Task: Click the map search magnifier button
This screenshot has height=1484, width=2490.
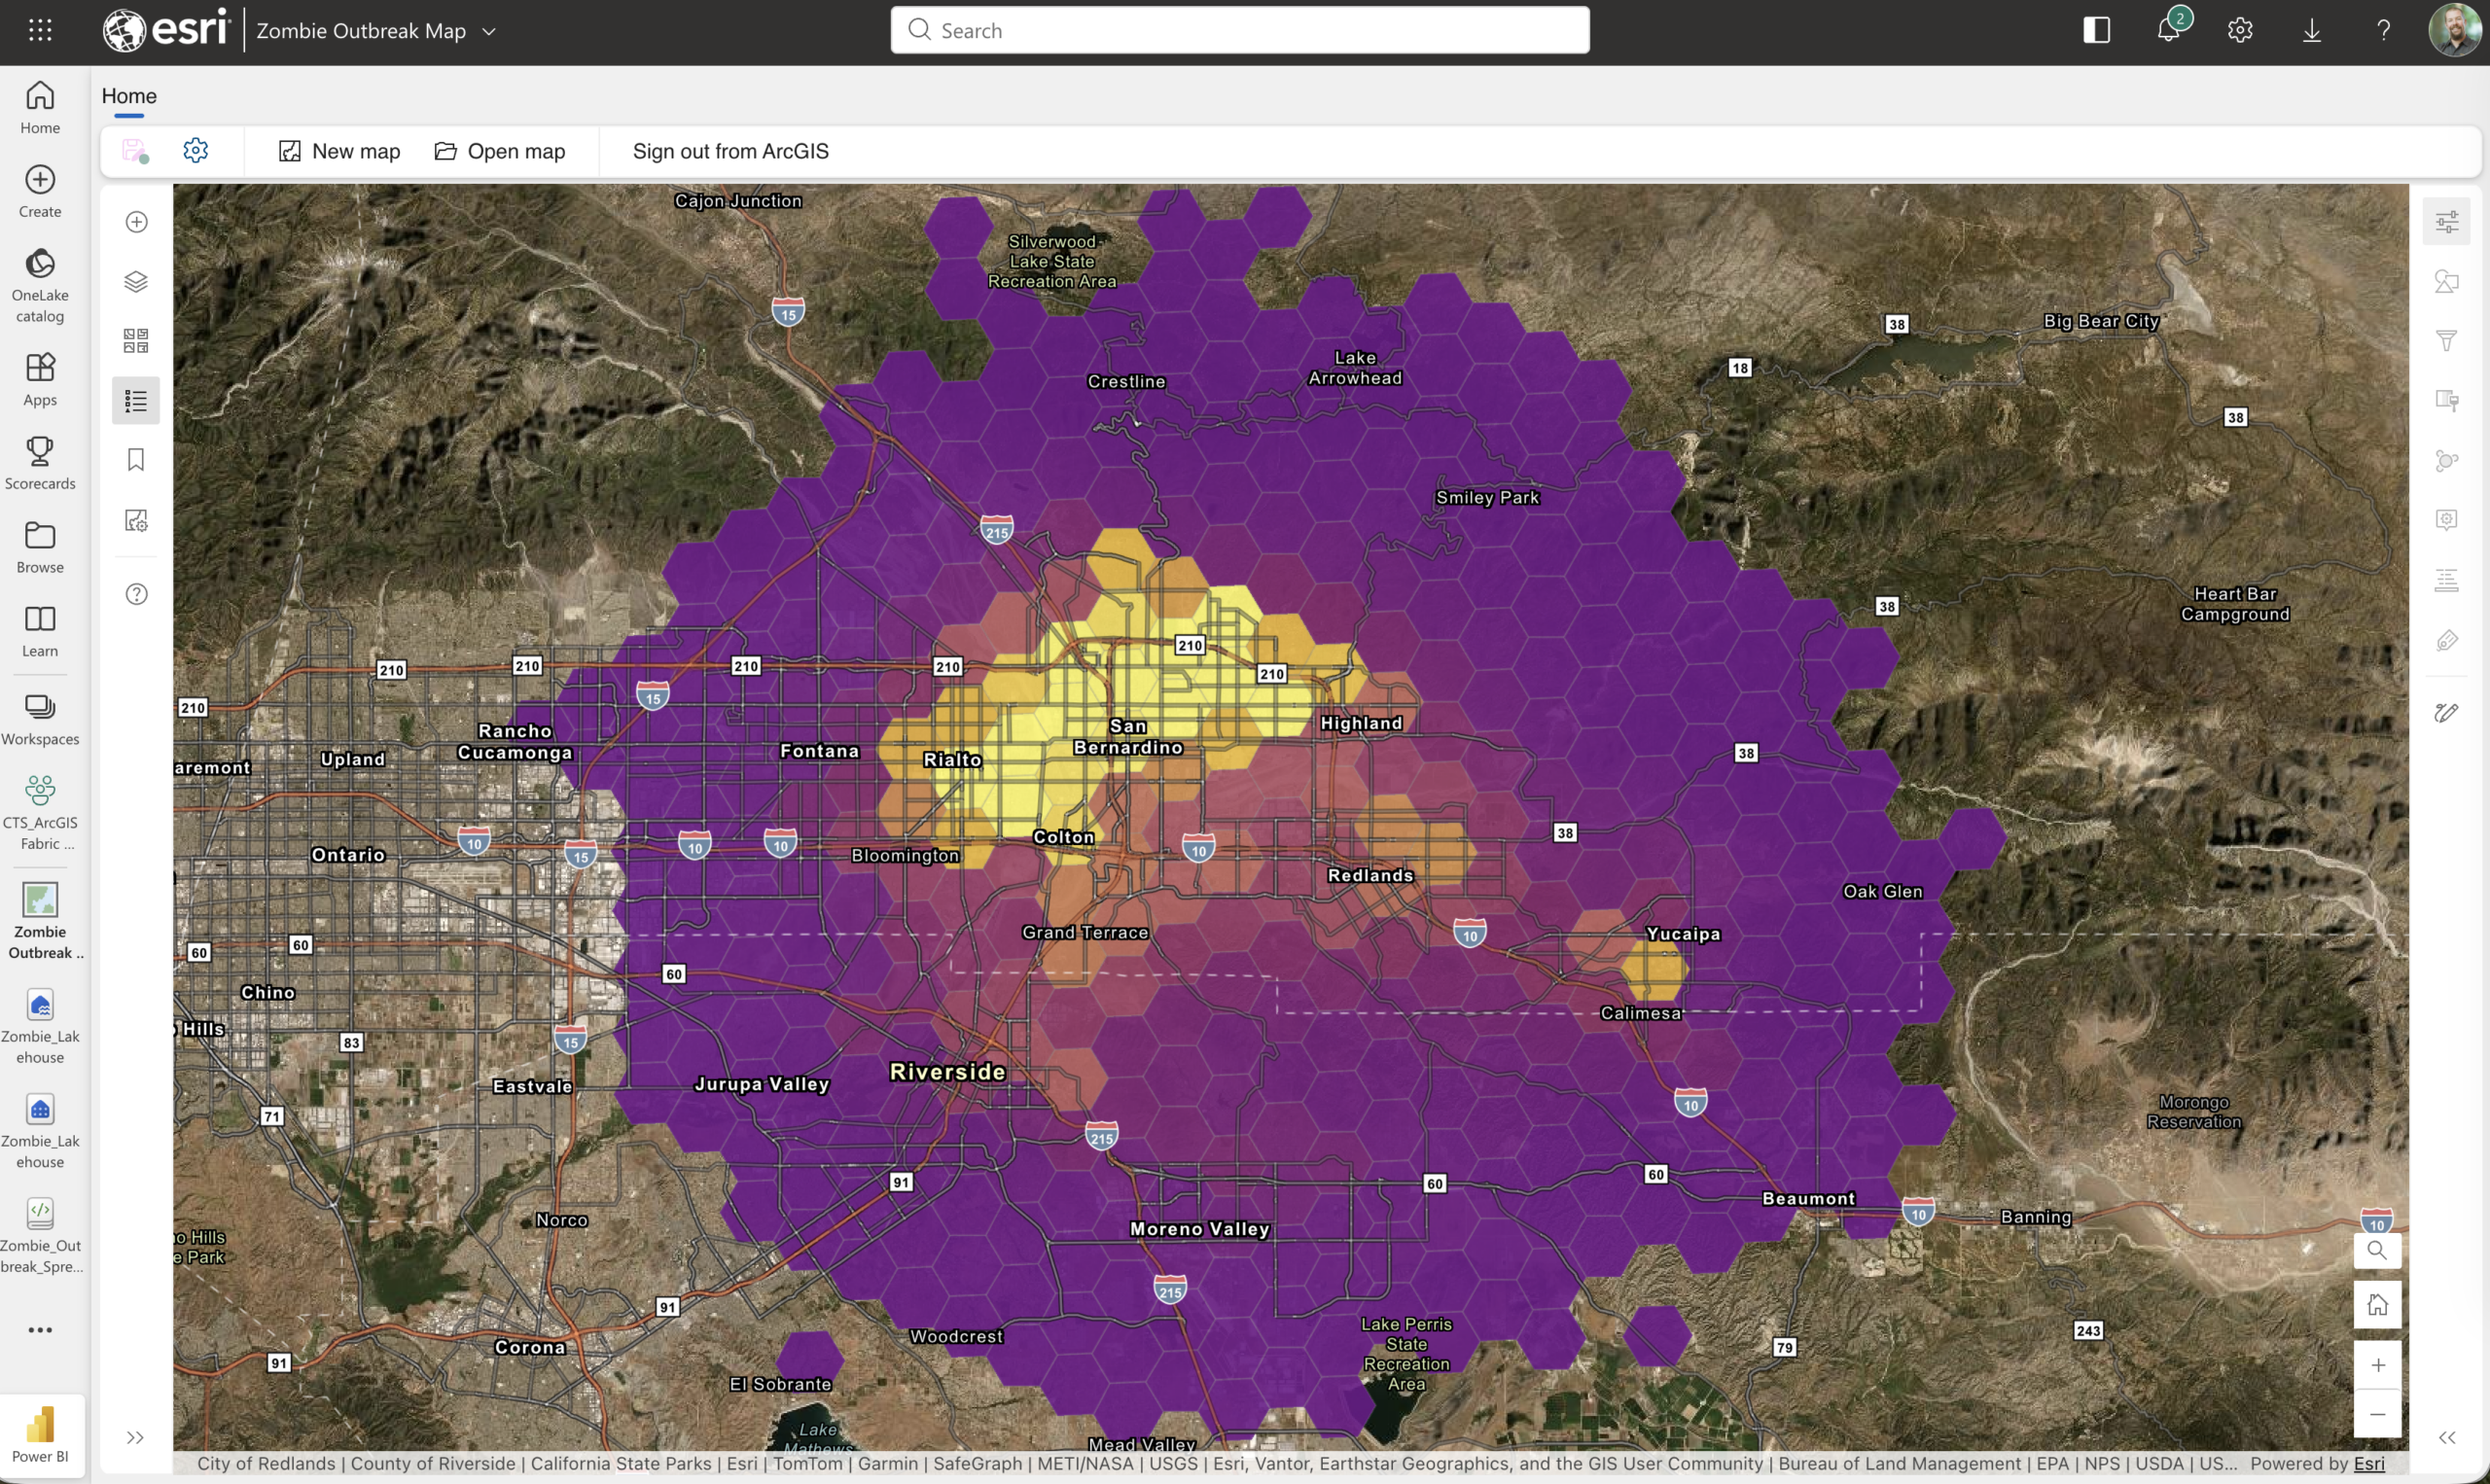Action: point(2377,1251)
